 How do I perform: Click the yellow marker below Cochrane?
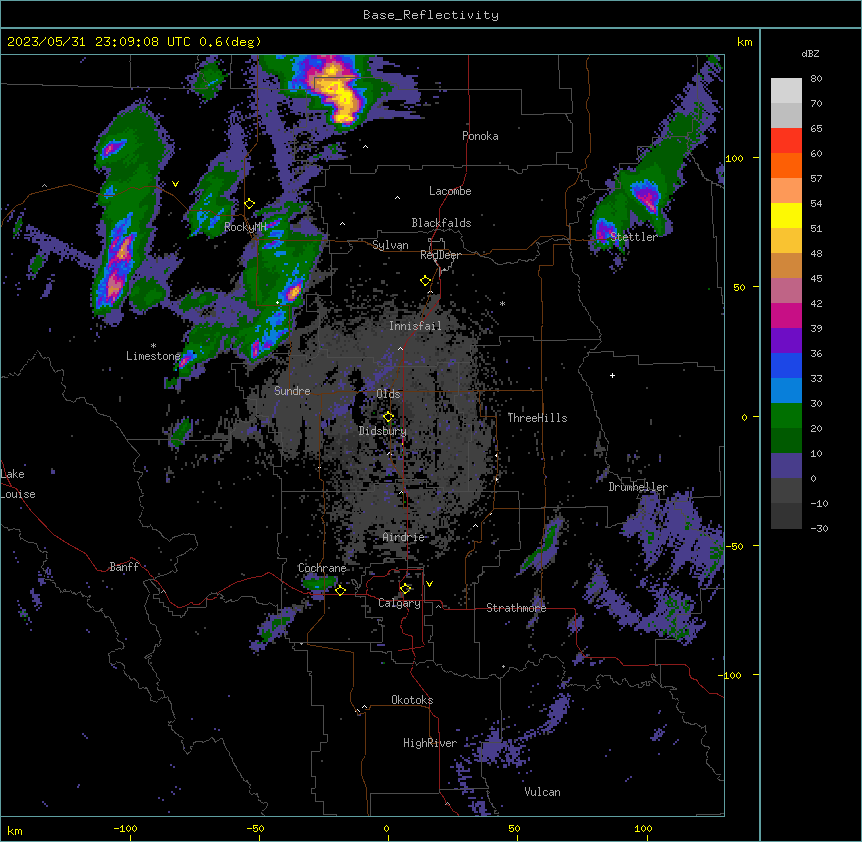pos(340,590)
